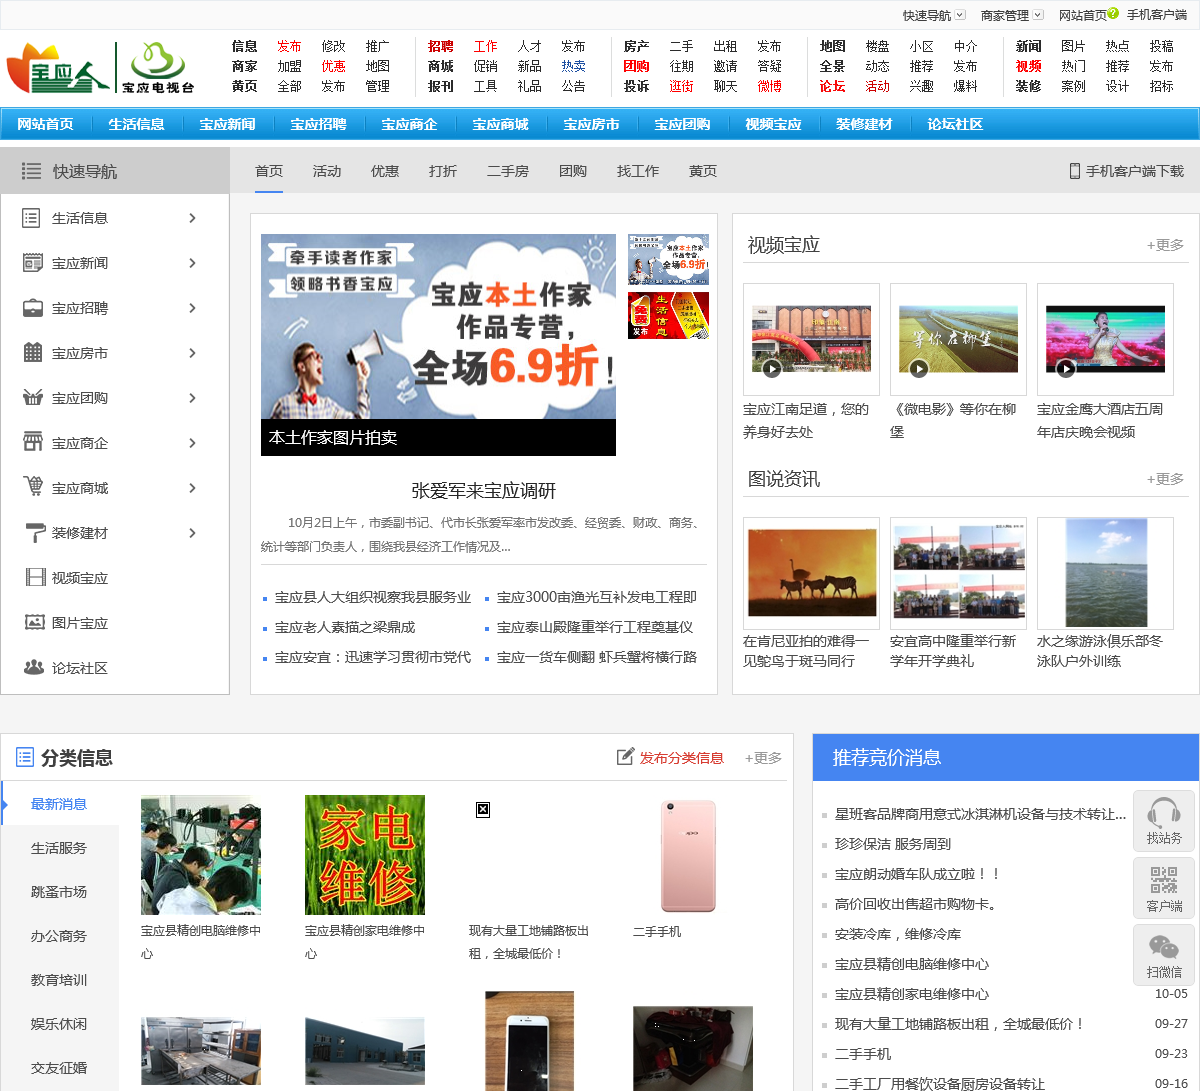The width and height of the screenshot is (1200, 1091).
Task: Open listing 宝应朗动婚车队成立啦
Action: point(917,874)
